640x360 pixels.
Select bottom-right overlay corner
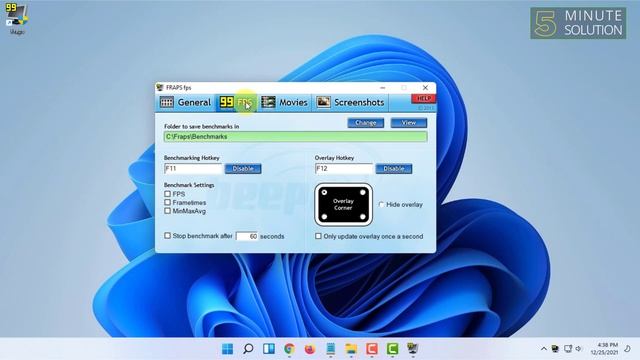[x=362, y=217]
